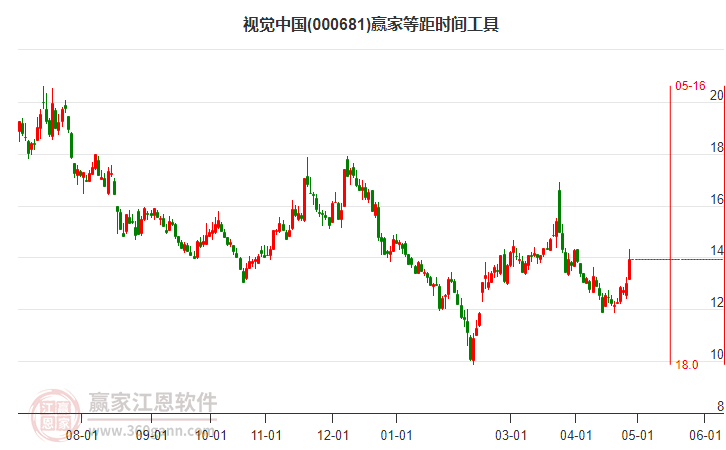Click the red 18.0 marker label
726x450 pixels.
(687, 365)
